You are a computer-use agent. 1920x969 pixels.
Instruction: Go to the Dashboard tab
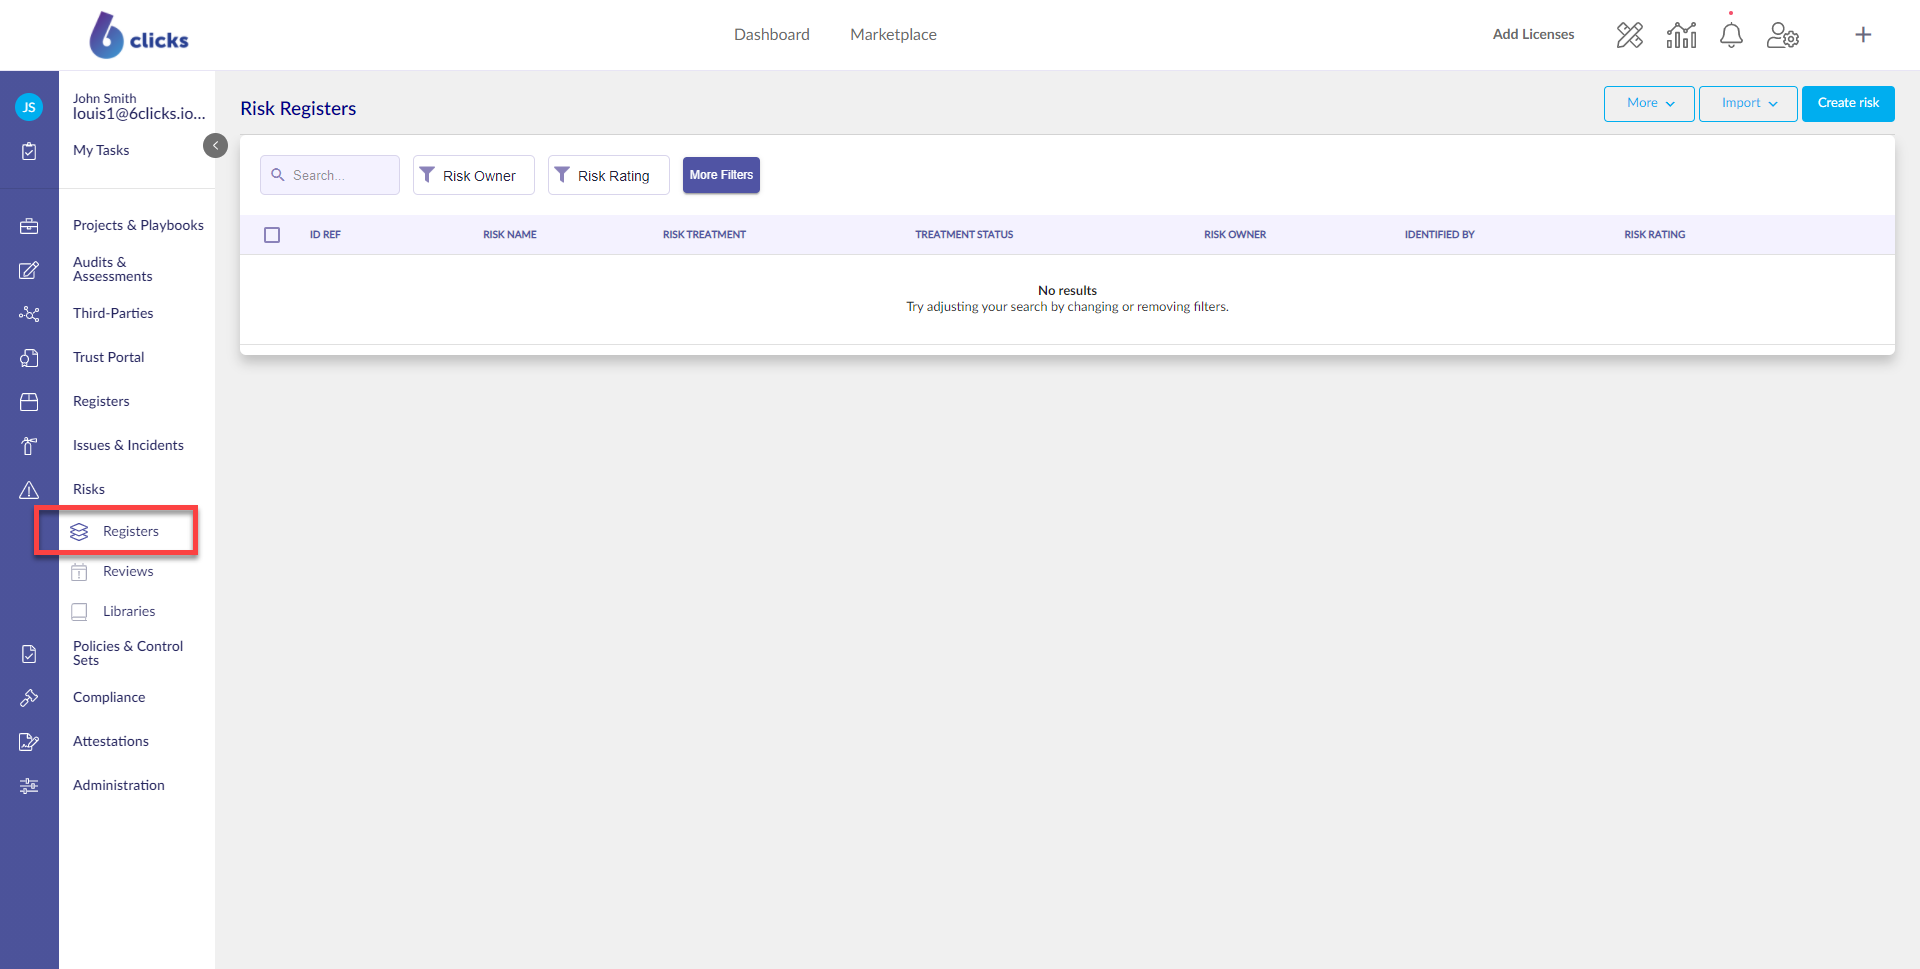click(x=771, y=35)
